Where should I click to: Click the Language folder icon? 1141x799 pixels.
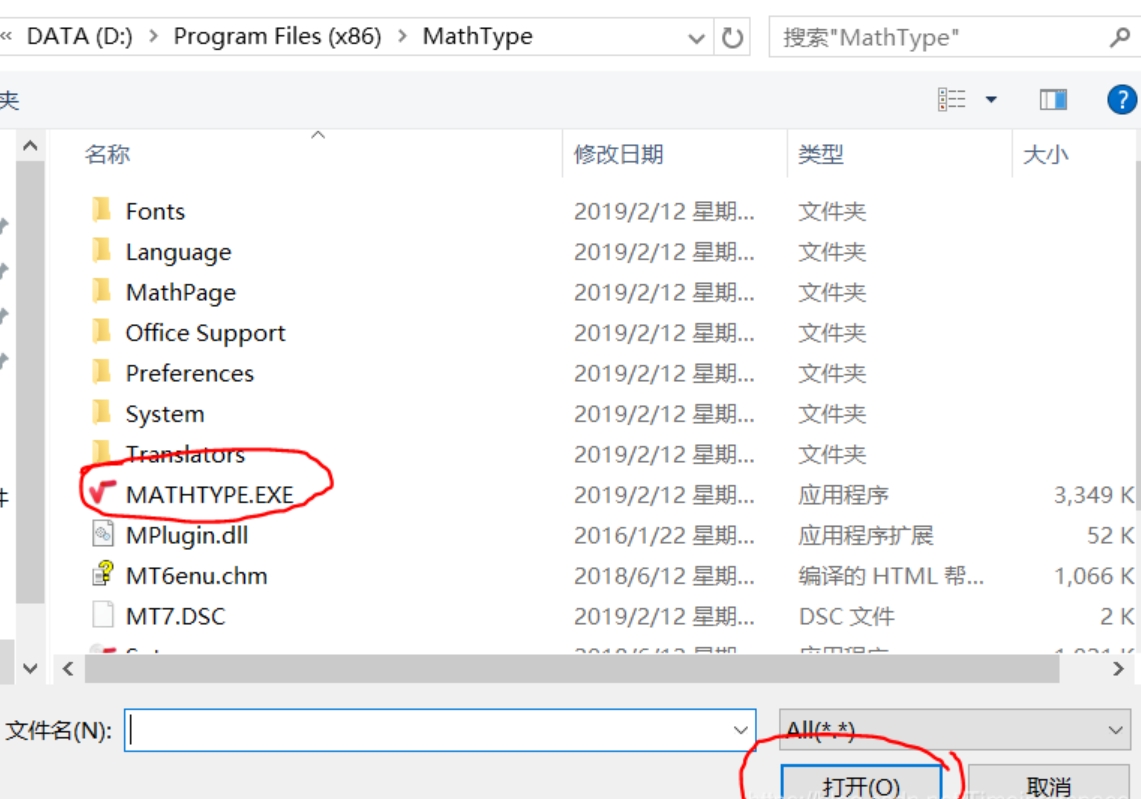click(102, 250)
